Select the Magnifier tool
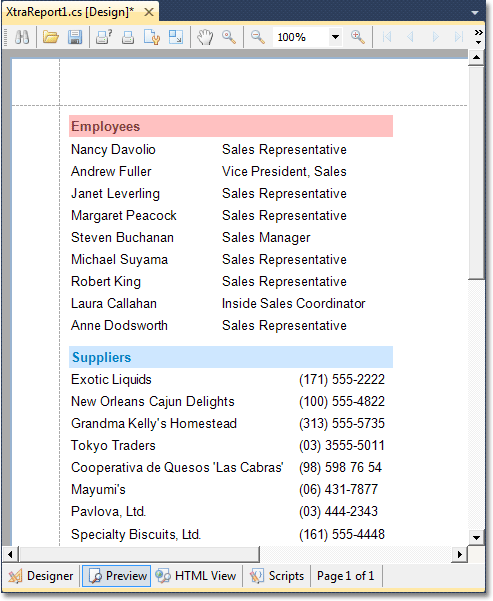493x601 pixels. coord(229,37)
